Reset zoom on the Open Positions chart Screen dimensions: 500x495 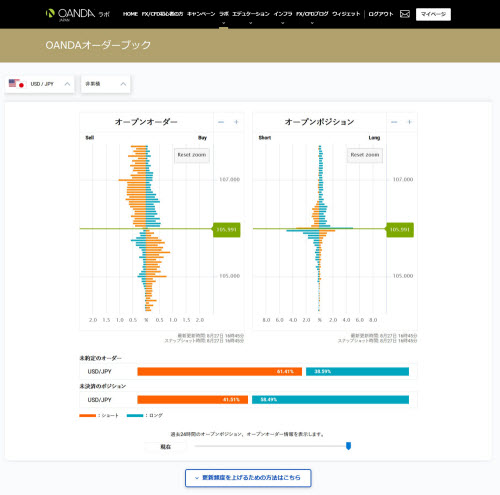coord(365,155)
